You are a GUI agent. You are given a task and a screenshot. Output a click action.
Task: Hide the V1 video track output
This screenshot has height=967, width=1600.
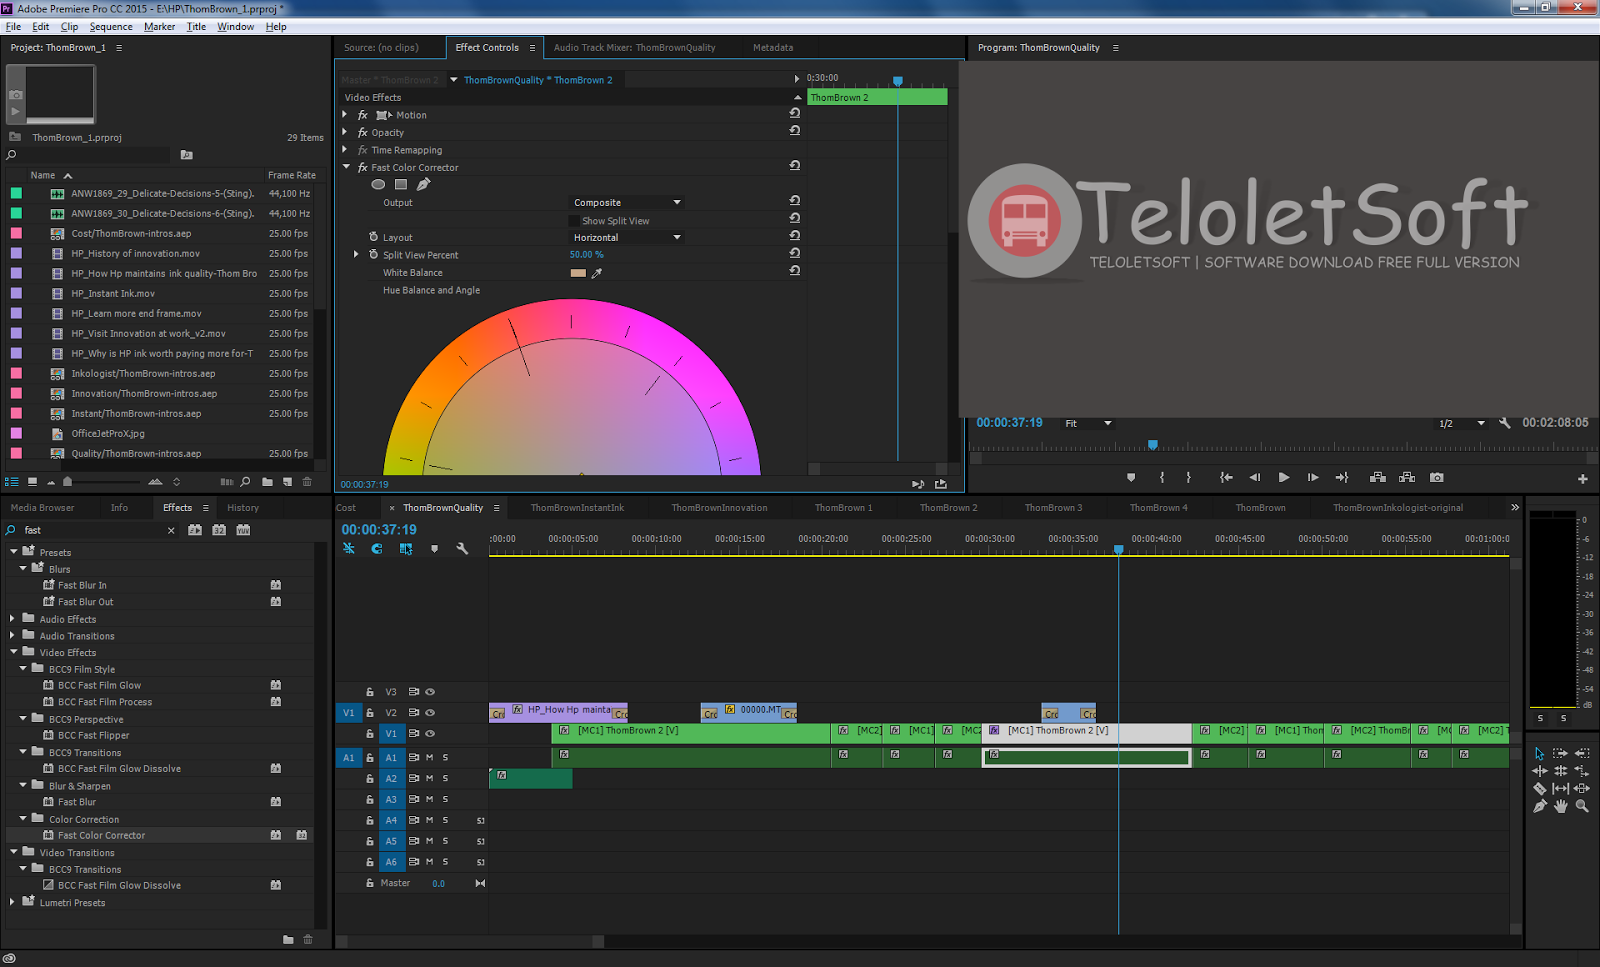point(430,734)
